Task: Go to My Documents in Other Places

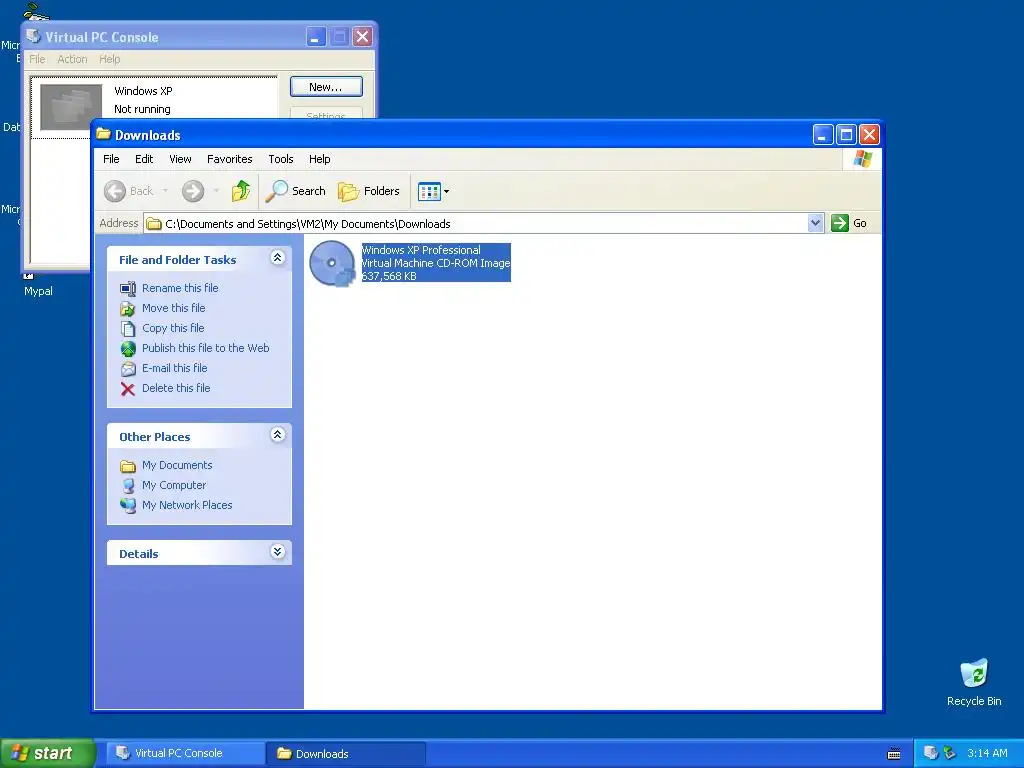Action: click(x=177, y=465)
